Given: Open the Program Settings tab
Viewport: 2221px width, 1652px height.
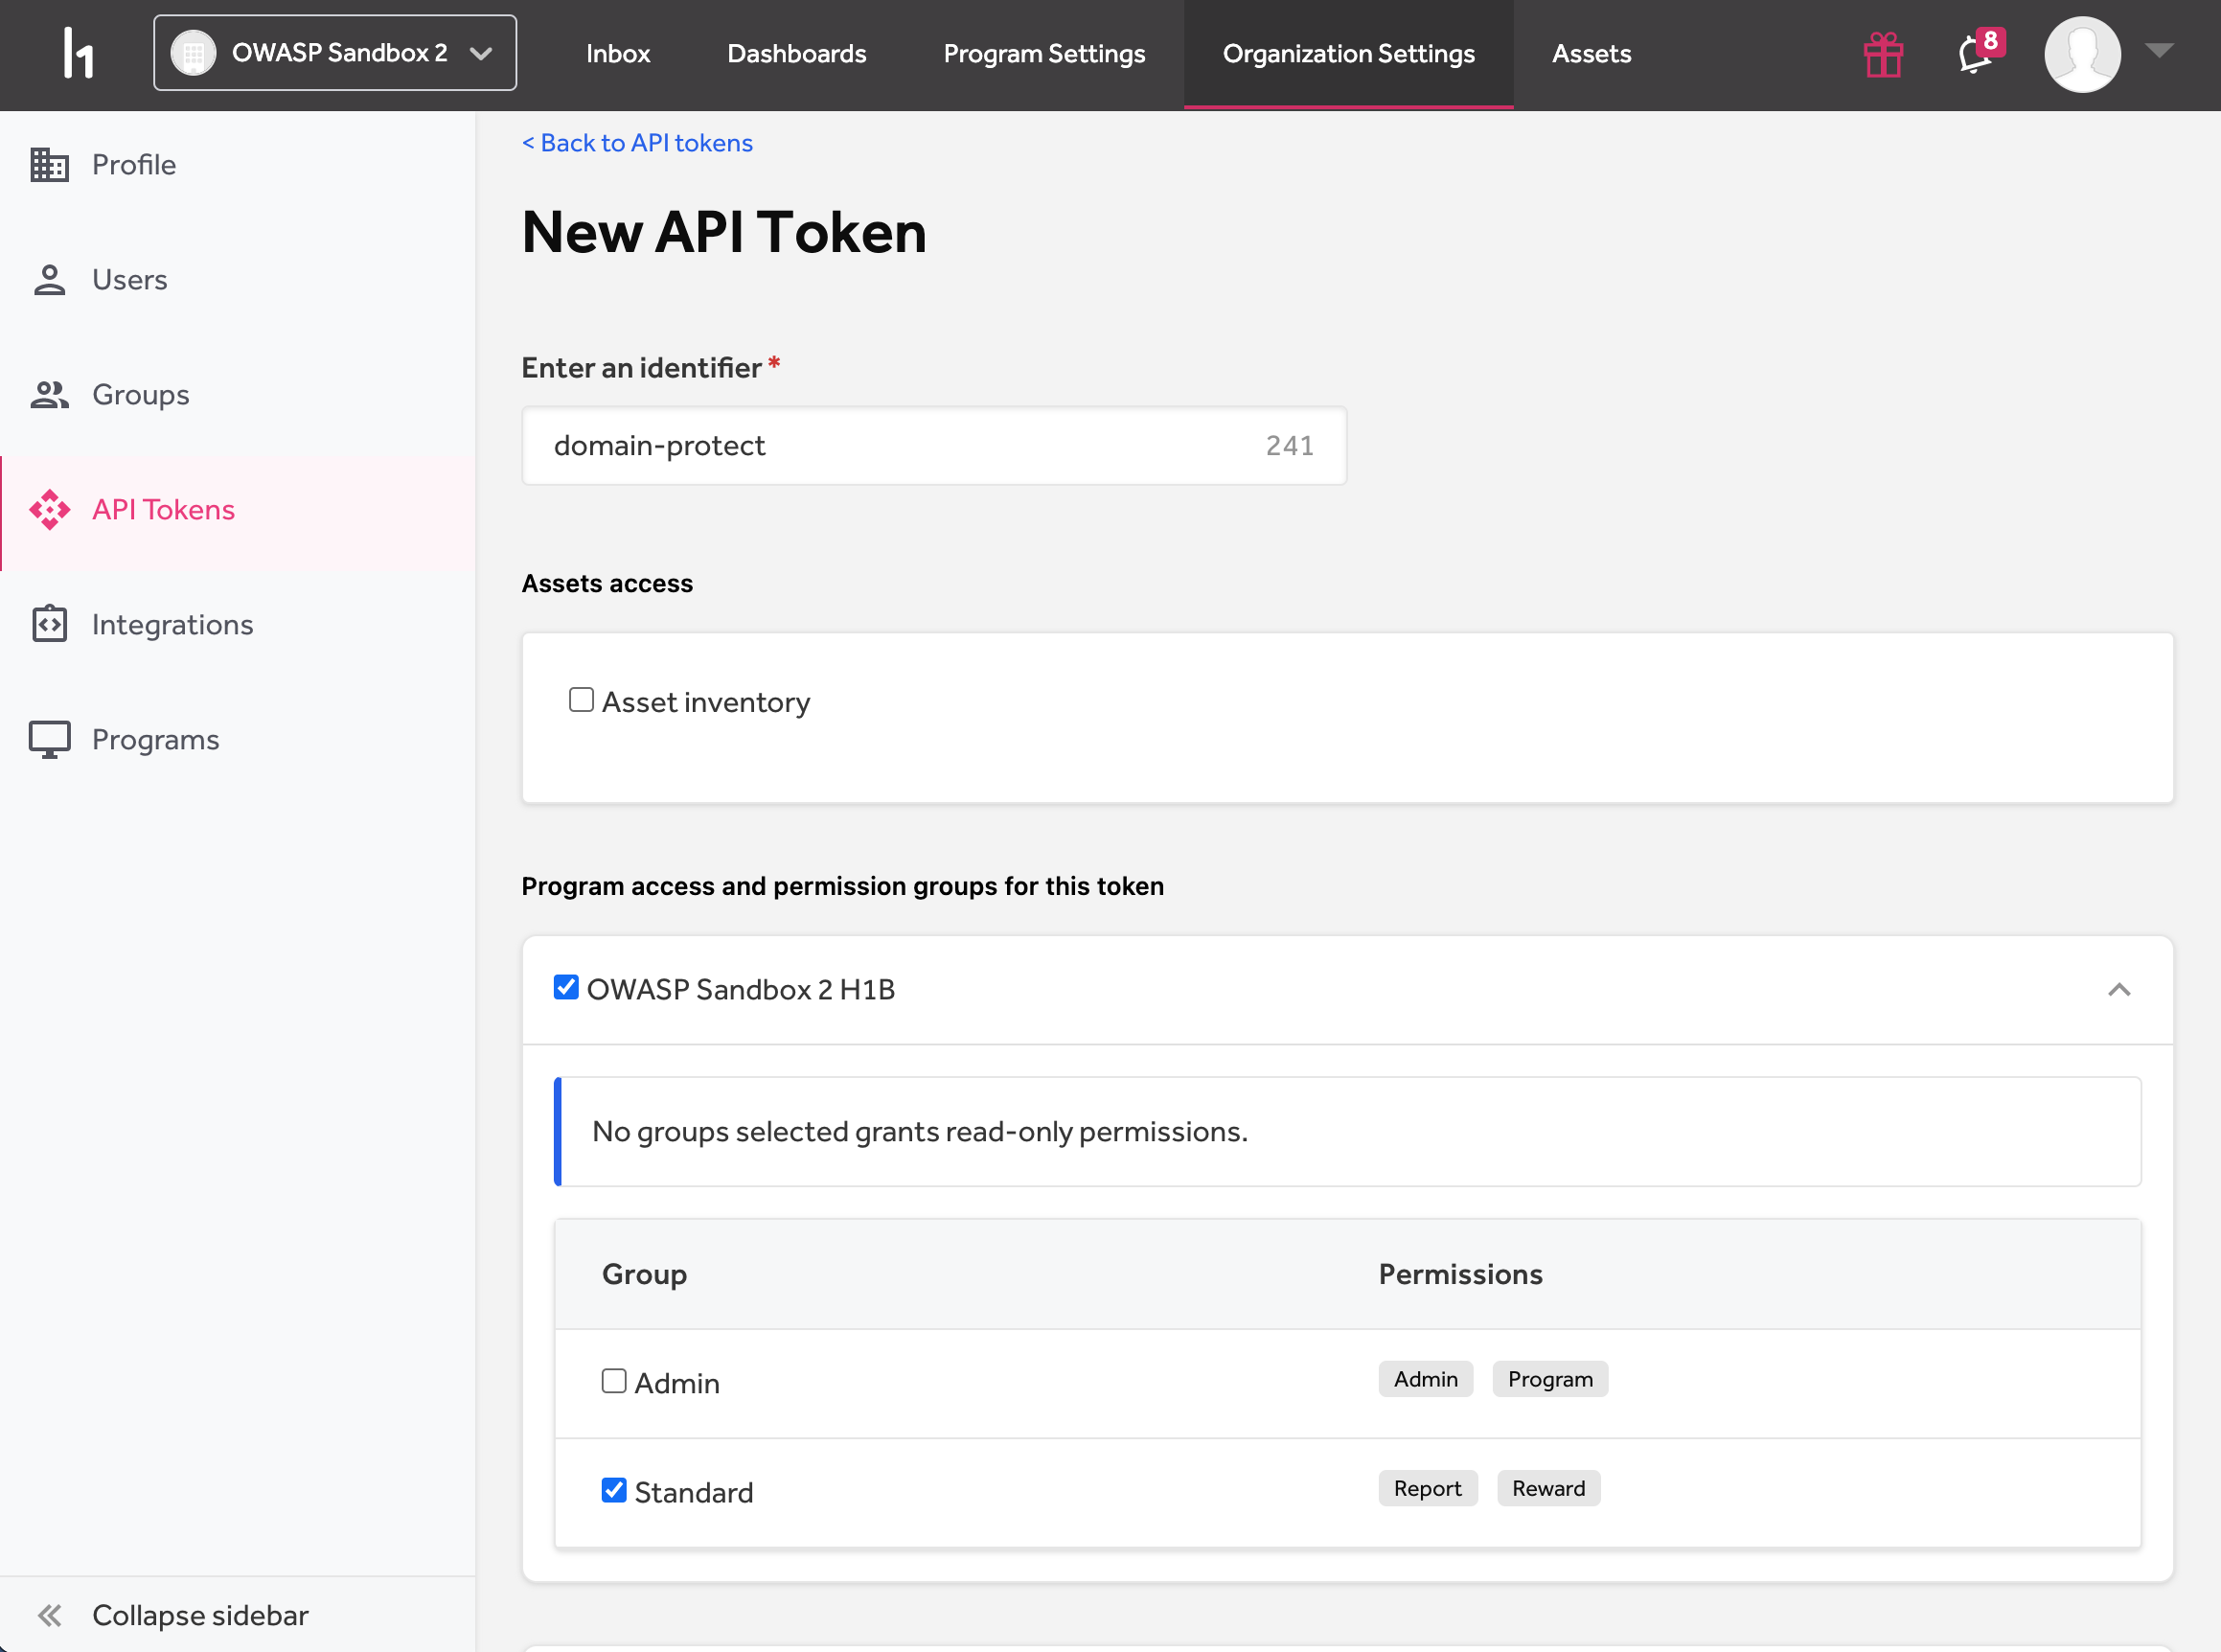Looking at the screenshot, I should (1044, 54).
